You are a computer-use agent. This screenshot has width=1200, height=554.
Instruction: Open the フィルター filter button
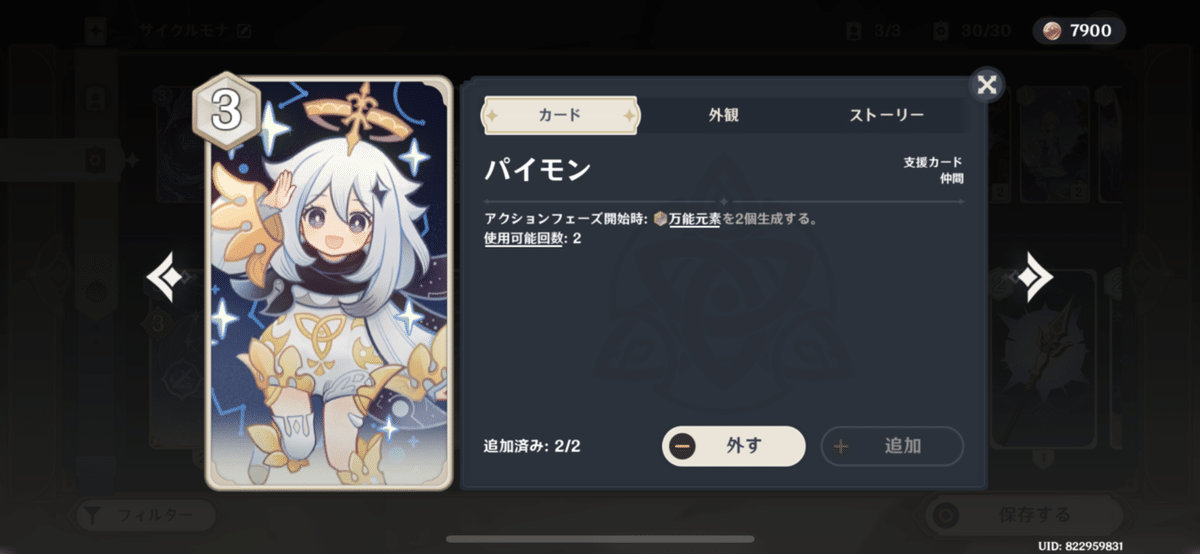point(146,516)
